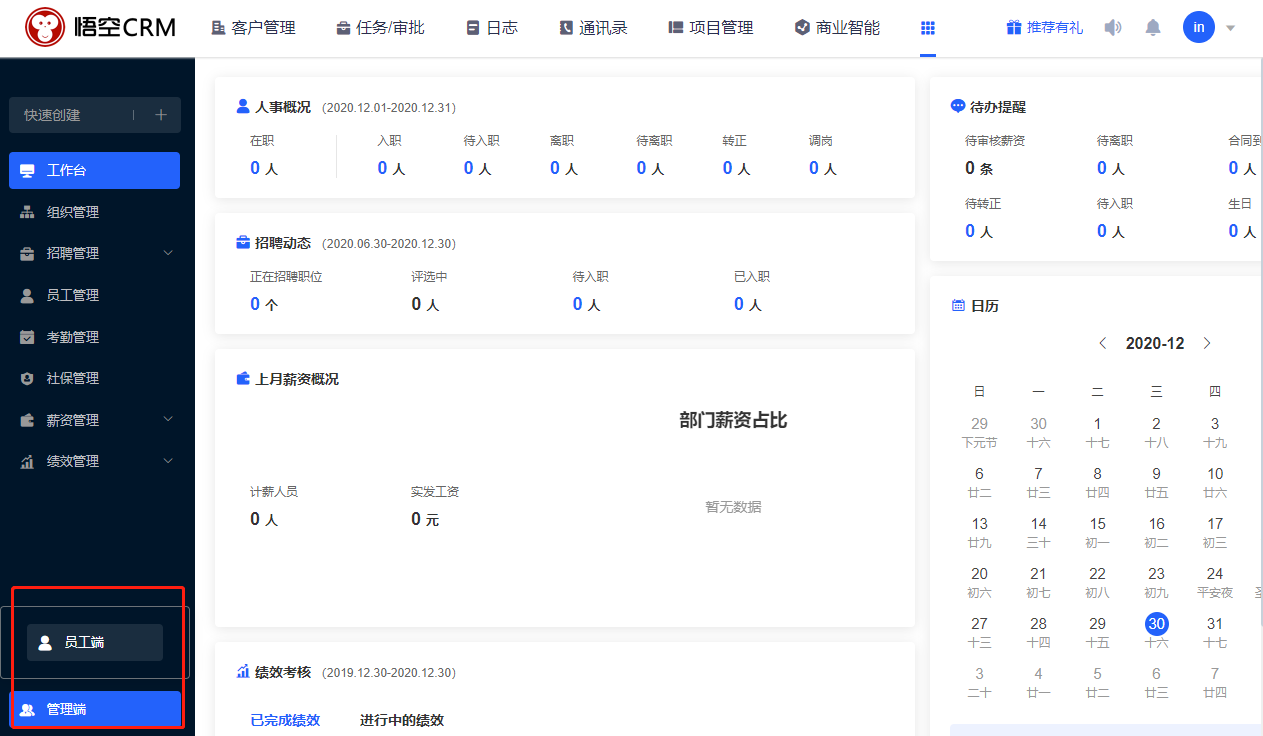Expand the 薪资管理 chevron
Viewport: 1263px width, 736px height.
tap(168, 419)
